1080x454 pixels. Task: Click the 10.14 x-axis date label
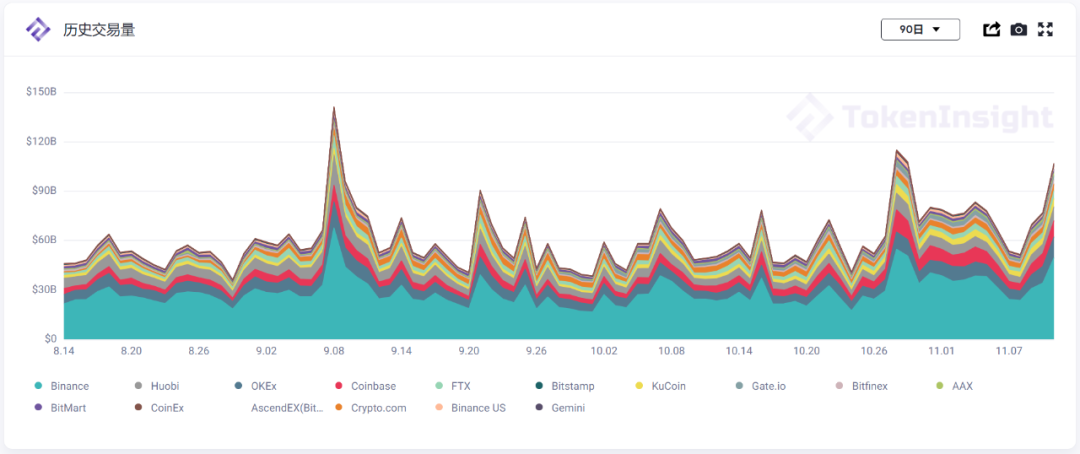[x=739, y=351]
